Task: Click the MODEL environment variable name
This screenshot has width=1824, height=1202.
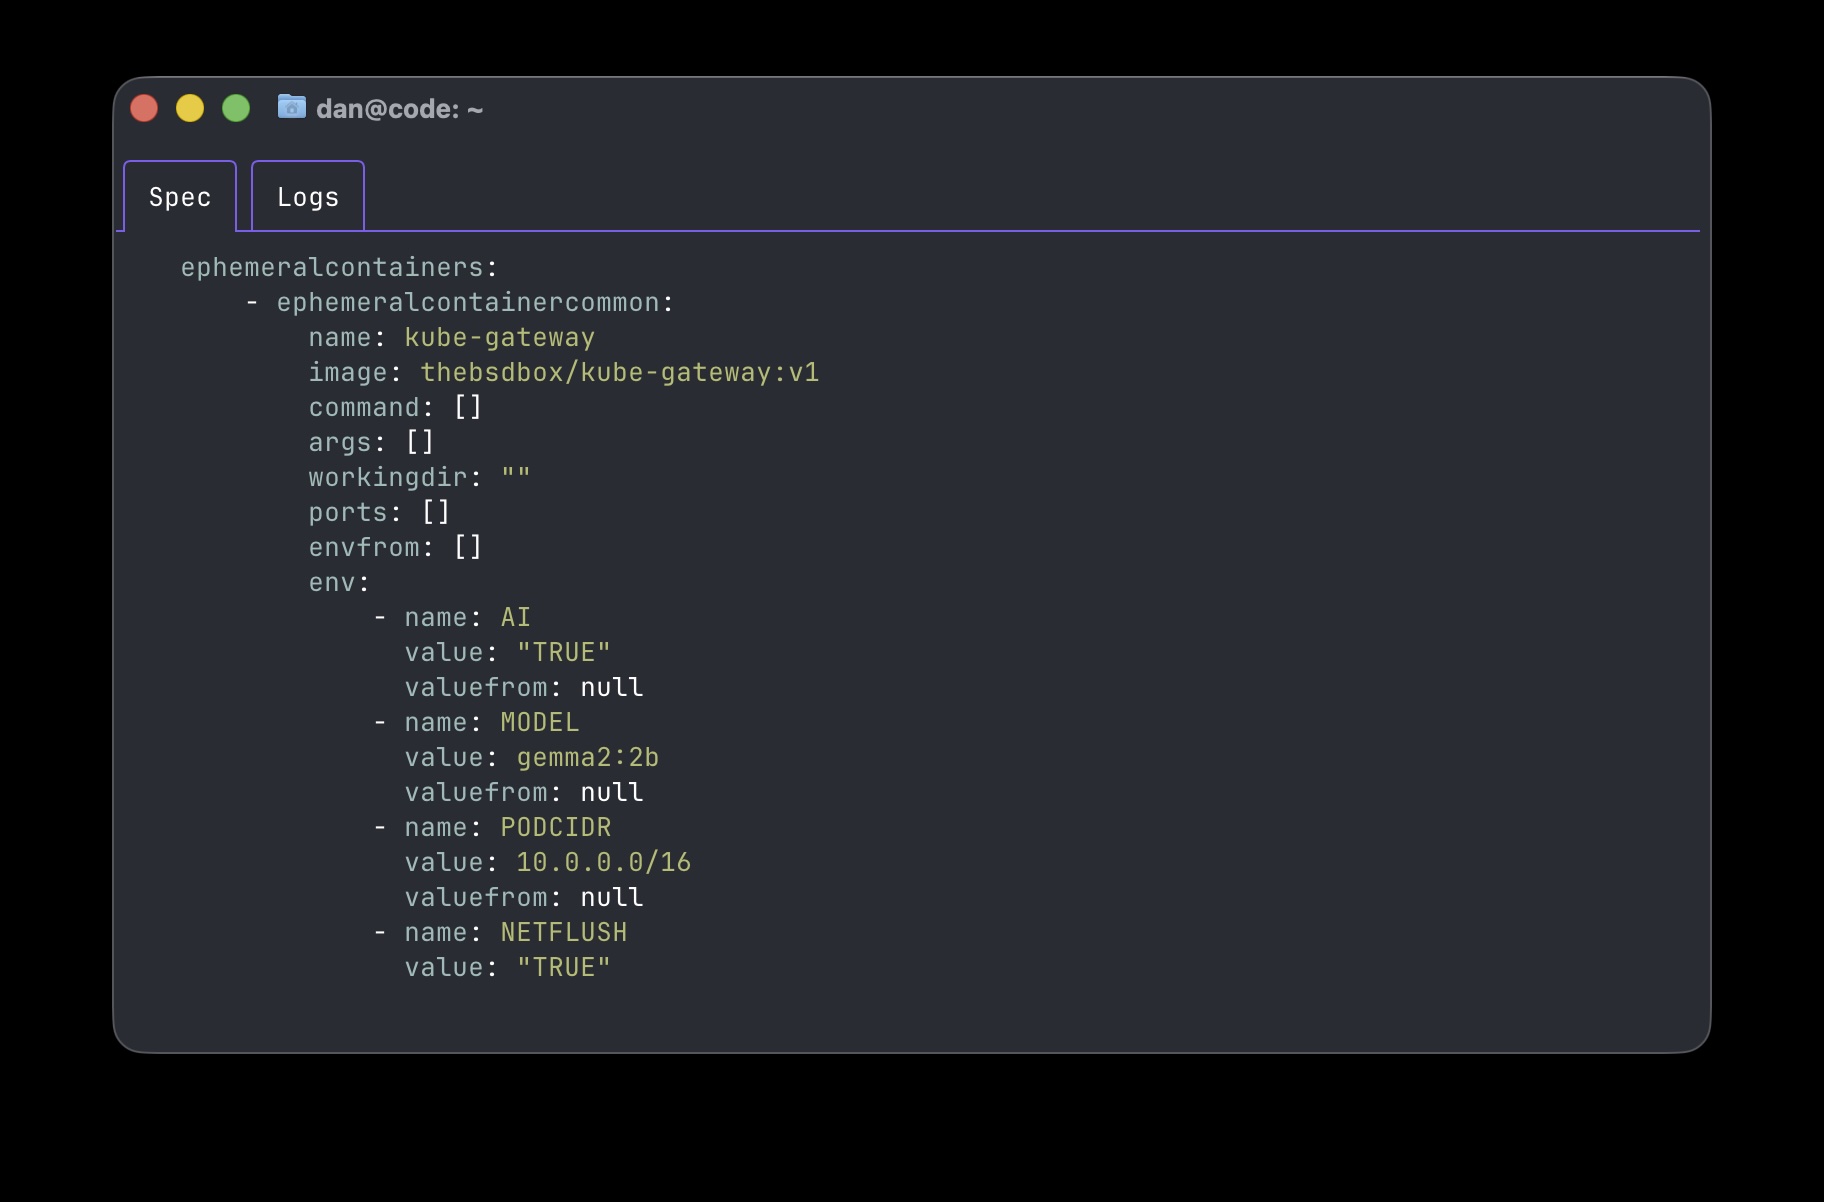Action: 539,723
